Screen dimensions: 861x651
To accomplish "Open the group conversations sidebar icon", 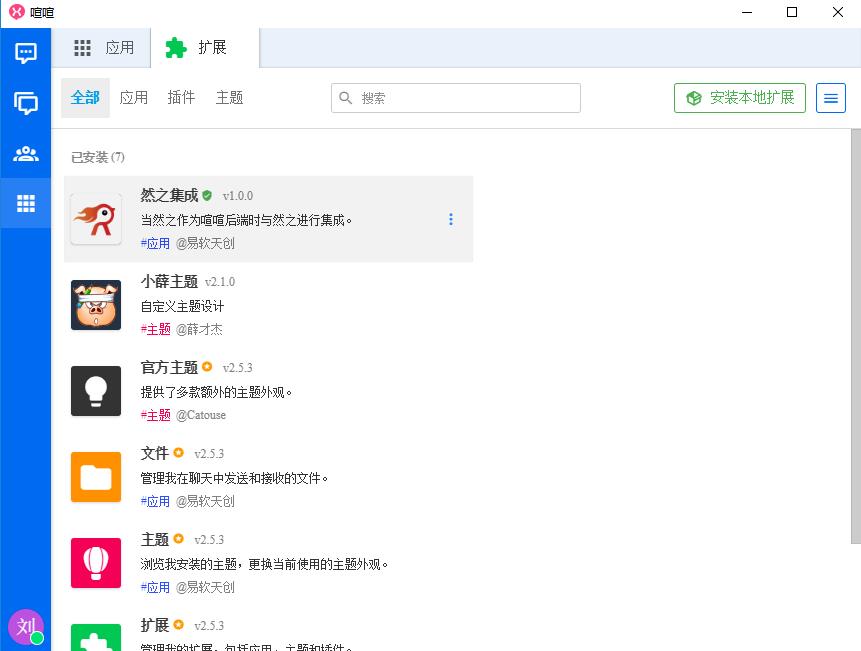I will coord(26,103).
